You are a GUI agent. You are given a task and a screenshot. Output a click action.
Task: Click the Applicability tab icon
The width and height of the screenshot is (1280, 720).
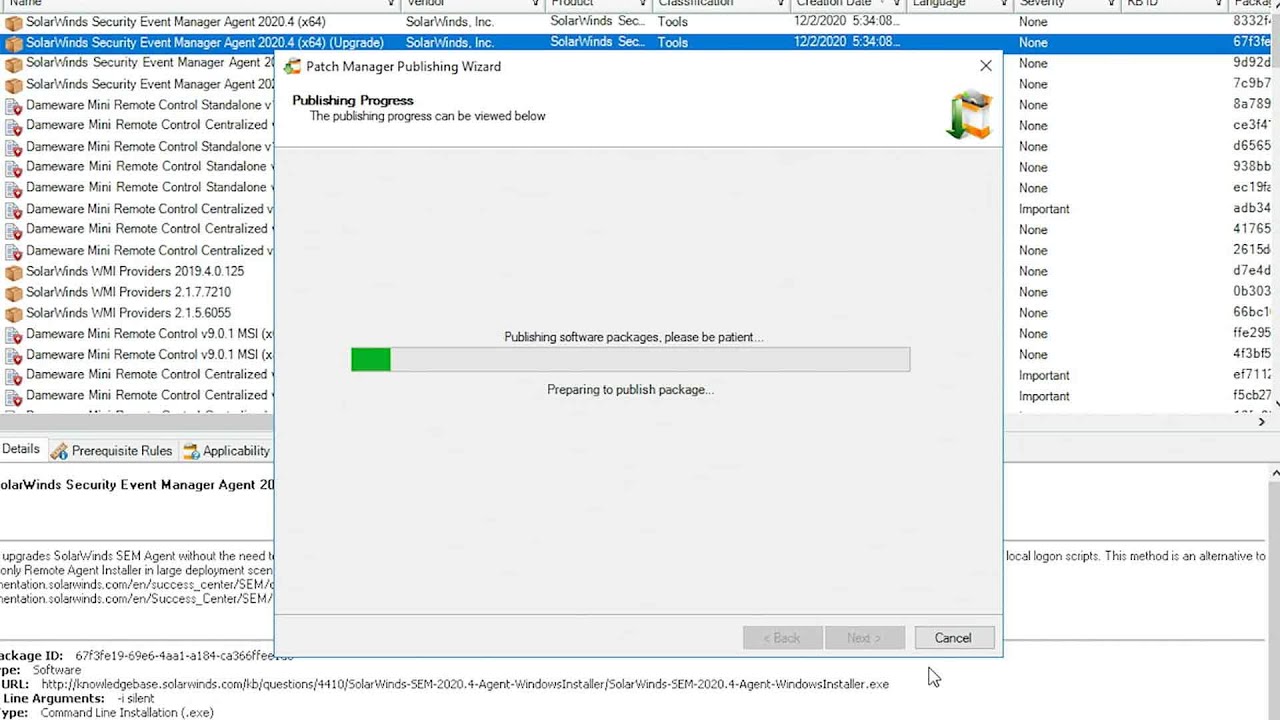click(191, 451)
